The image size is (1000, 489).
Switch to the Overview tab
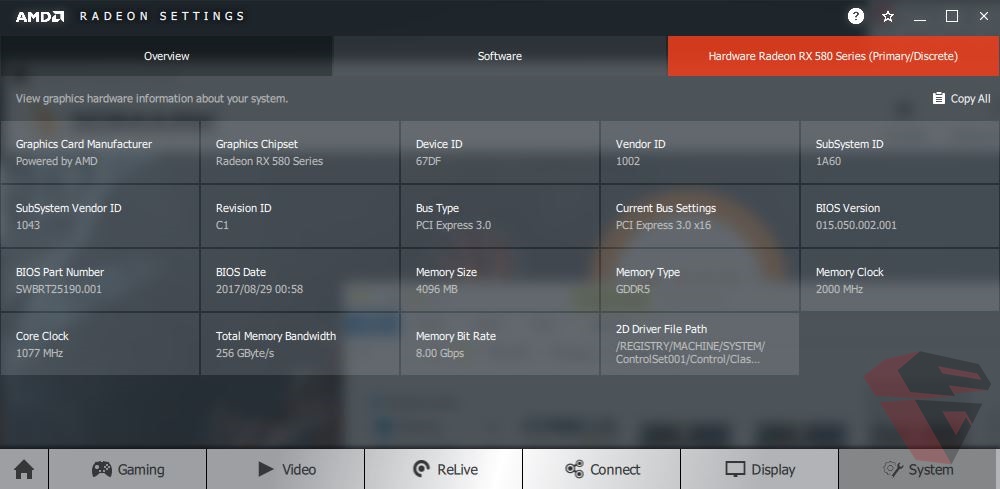pos(166,56)
